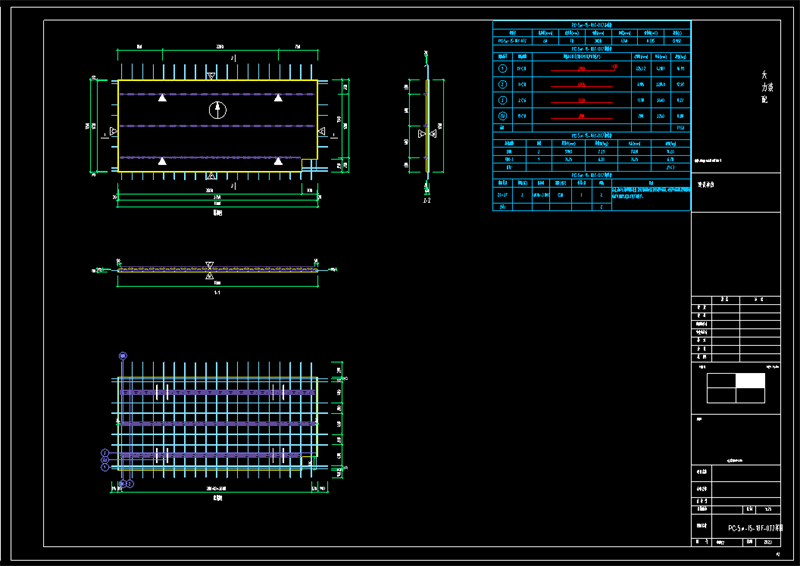Select the fourth circled marker in the rebar table

(503, 116)
